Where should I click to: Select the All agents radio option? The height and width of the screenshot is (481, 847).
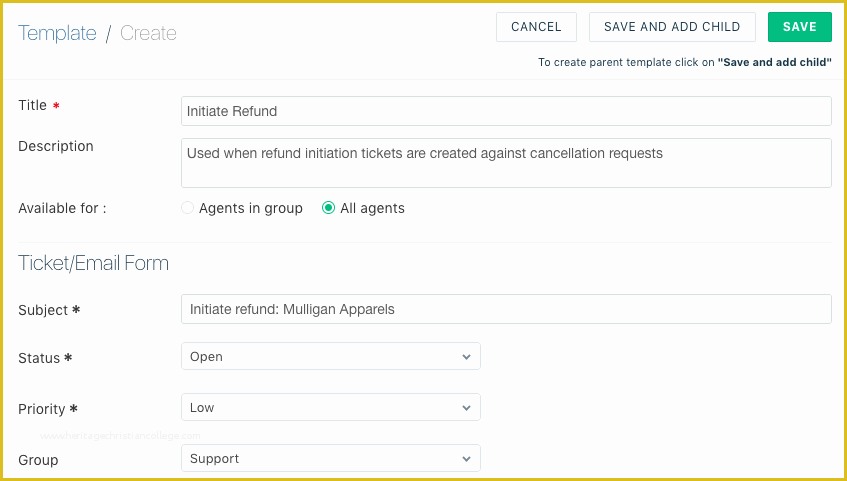[328, 208]
